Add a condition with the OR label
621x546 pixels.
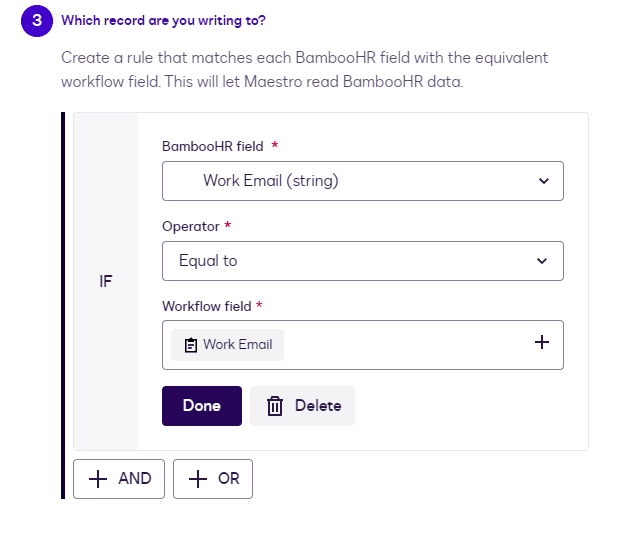tap(229, 479)
